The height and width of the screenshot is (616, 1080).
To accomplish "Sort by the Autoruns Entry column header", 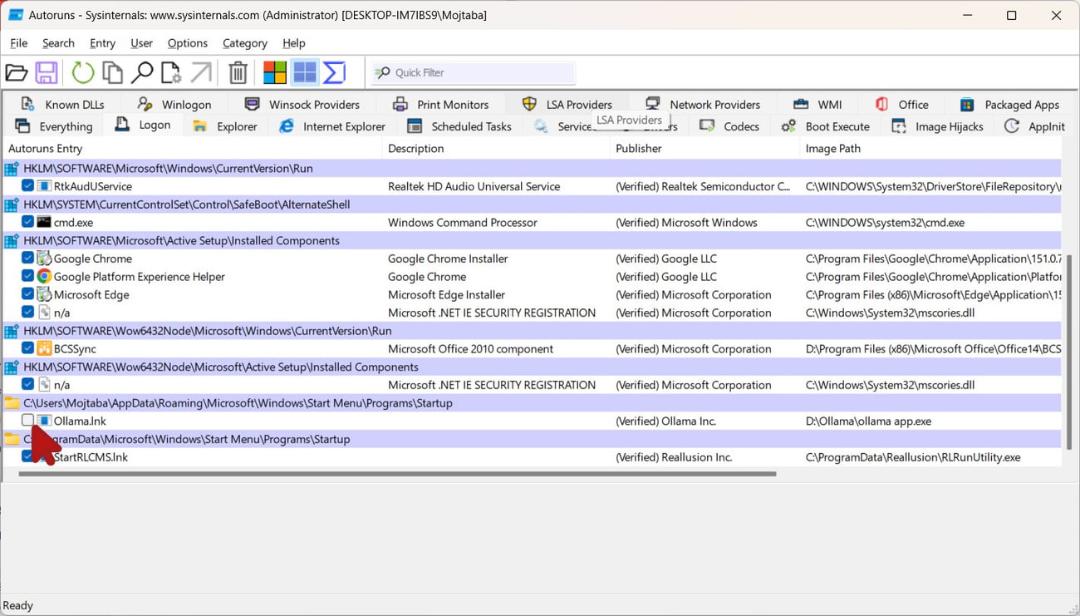I will click(192, 148).
